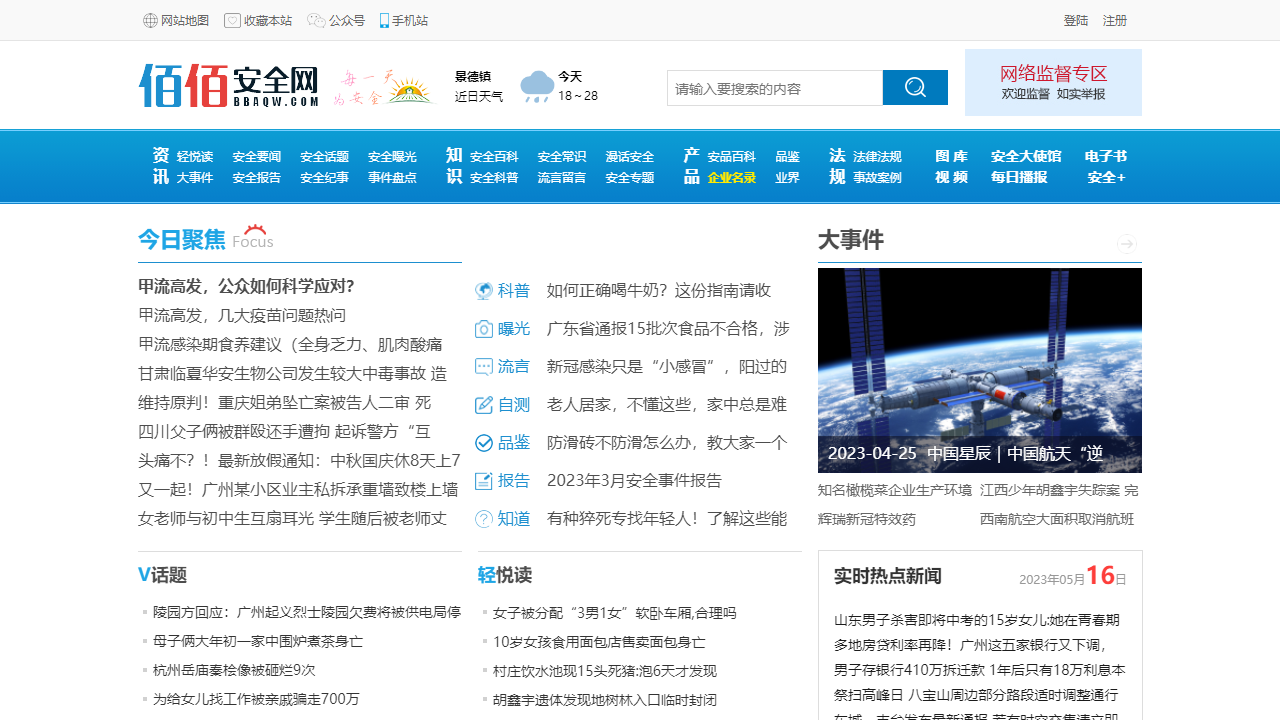
Task: Open 每日播报 in the navigation bar
Action: point(1019,178)
